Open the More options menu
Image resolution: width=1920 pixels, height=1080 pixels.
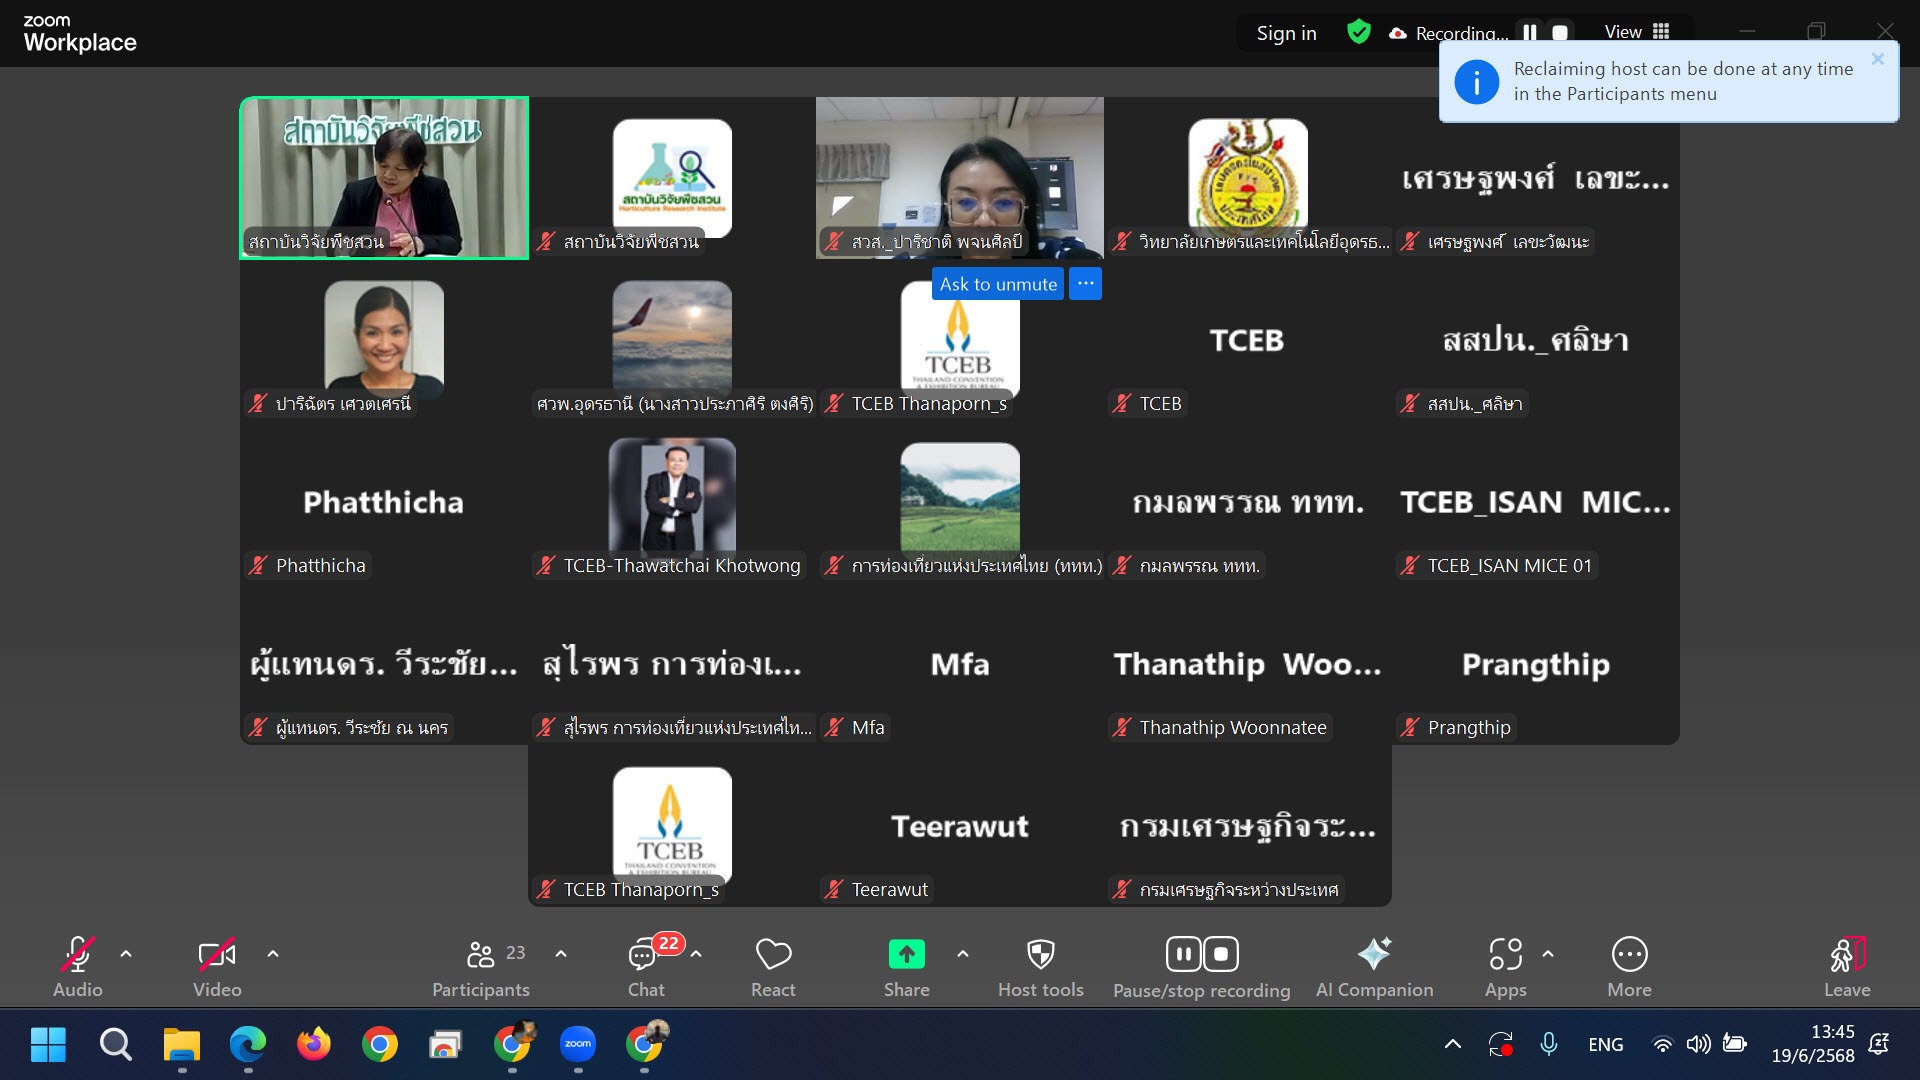pos(1629,966)
